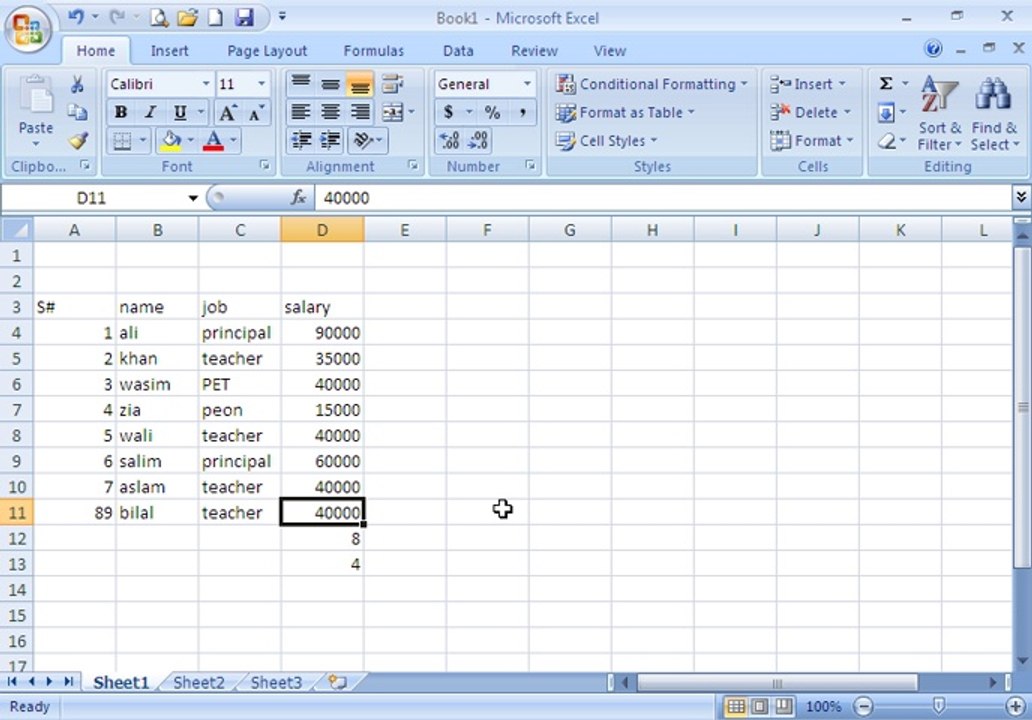1032x720 pixels.
Task: Click the Delete cells button
Action: [811, 113]
